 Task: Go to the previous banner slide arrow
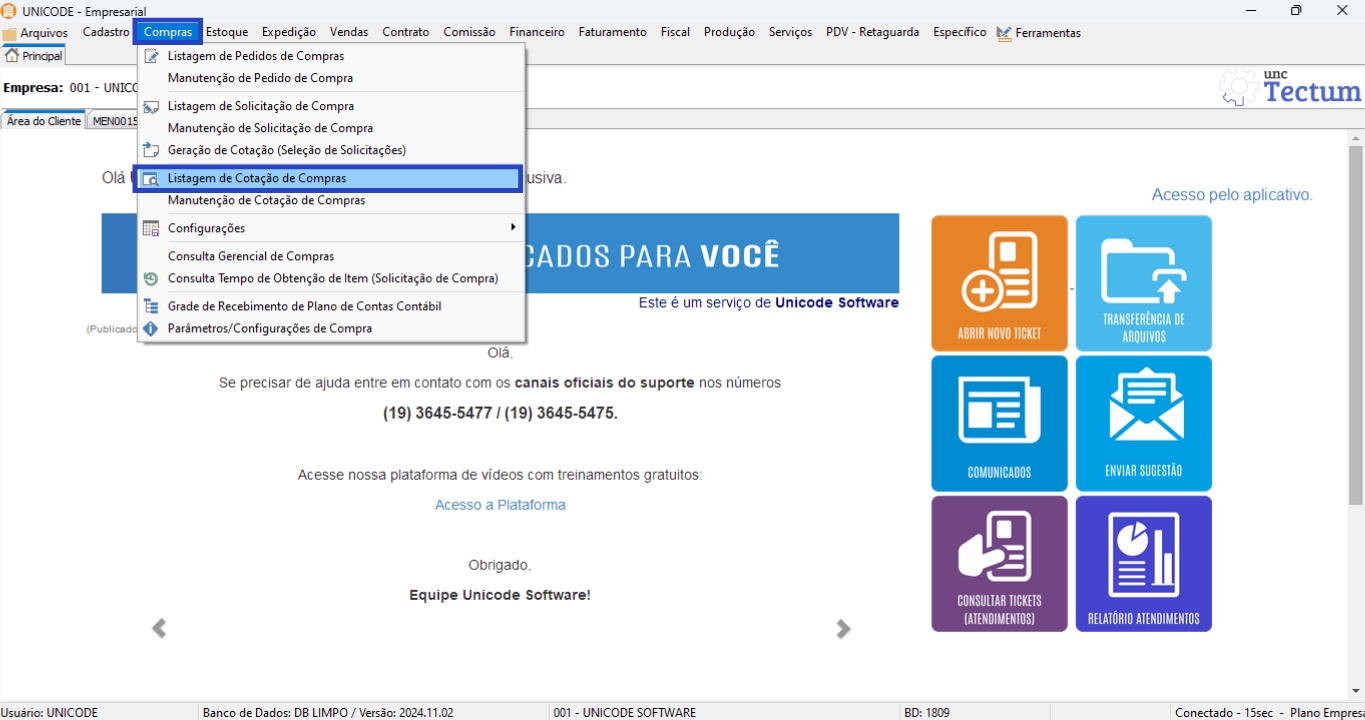coord(159,628)
